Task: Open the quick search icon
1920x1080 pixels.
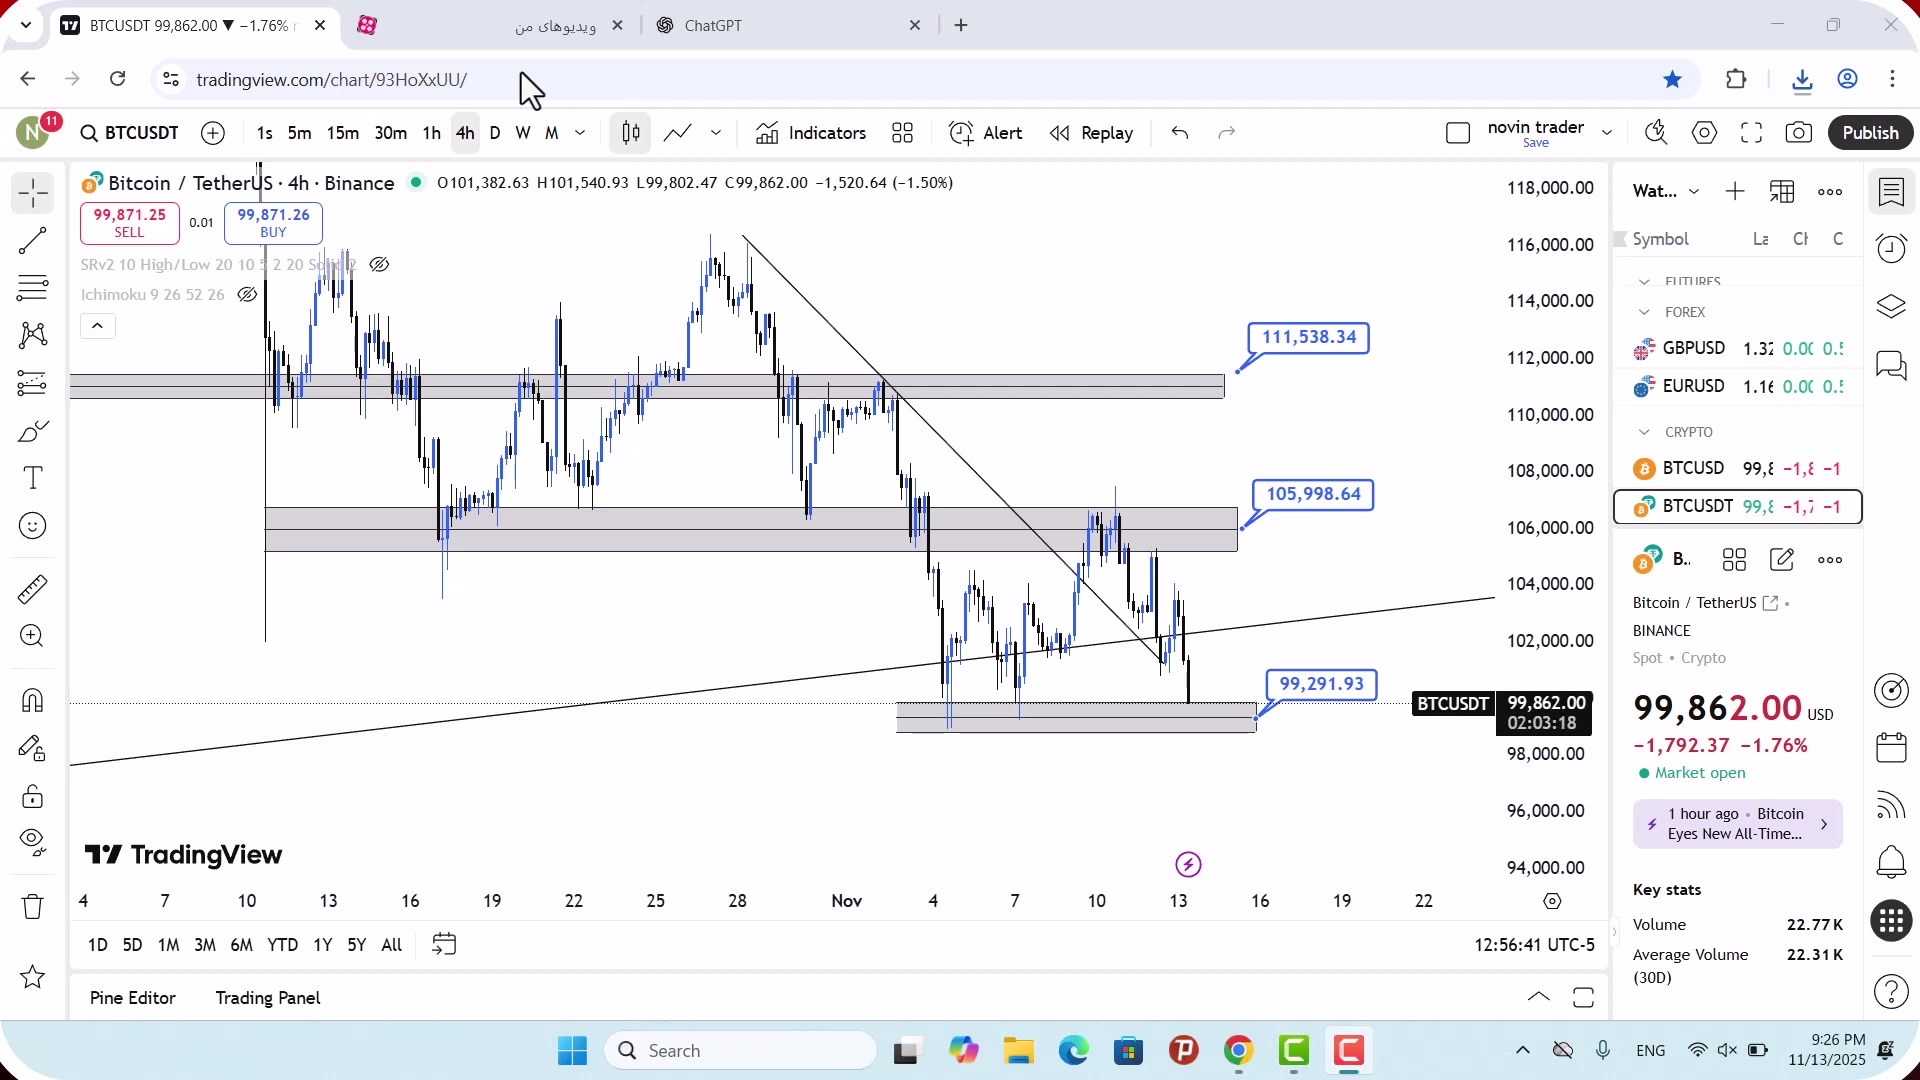Action: click(1657, 133)
